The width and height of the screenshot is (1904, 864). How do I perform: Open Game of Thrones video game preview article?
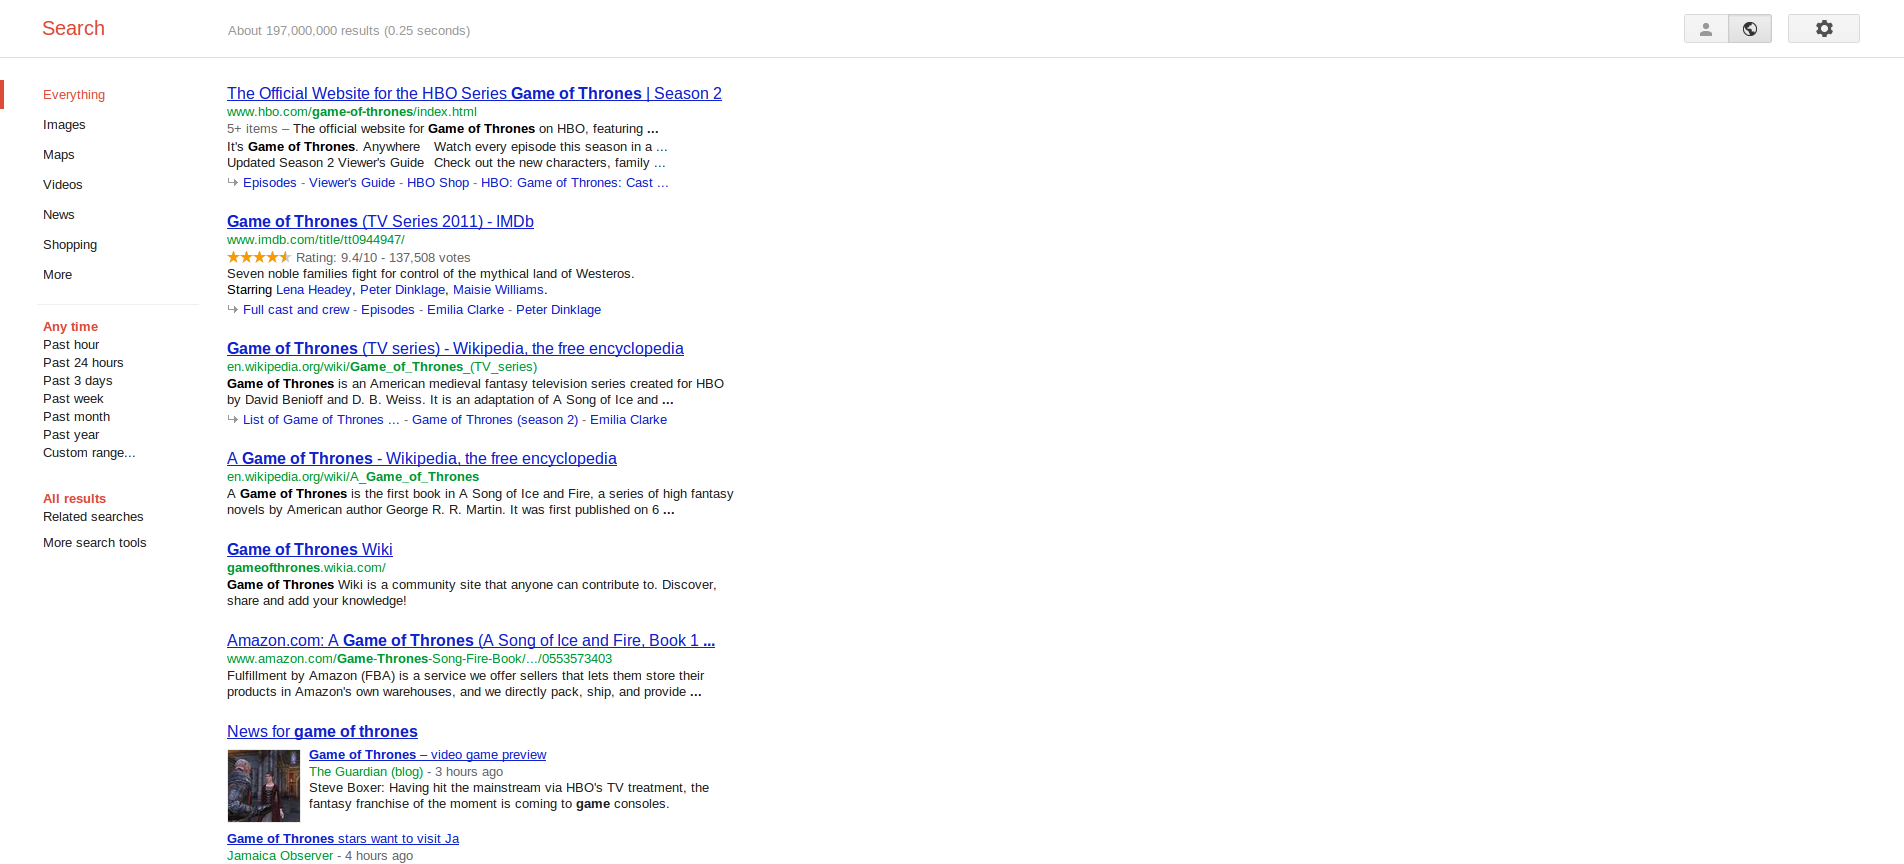427,755
